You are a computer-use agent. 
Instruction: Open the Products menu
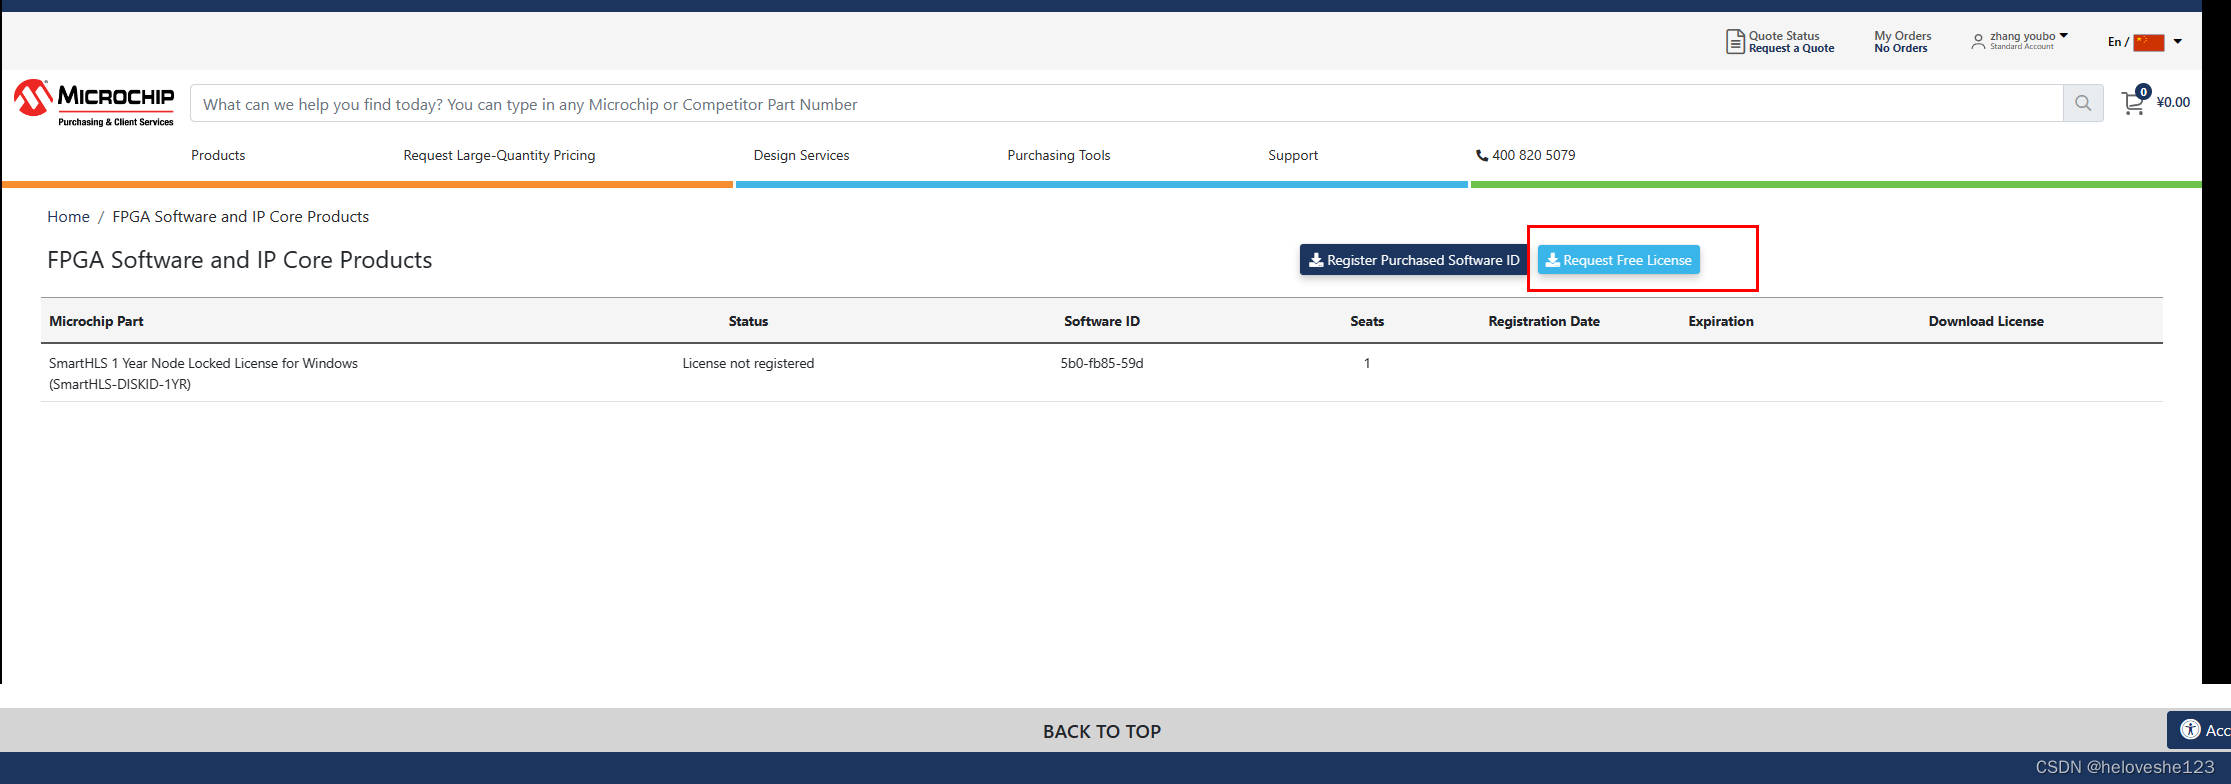coord(218,155)
